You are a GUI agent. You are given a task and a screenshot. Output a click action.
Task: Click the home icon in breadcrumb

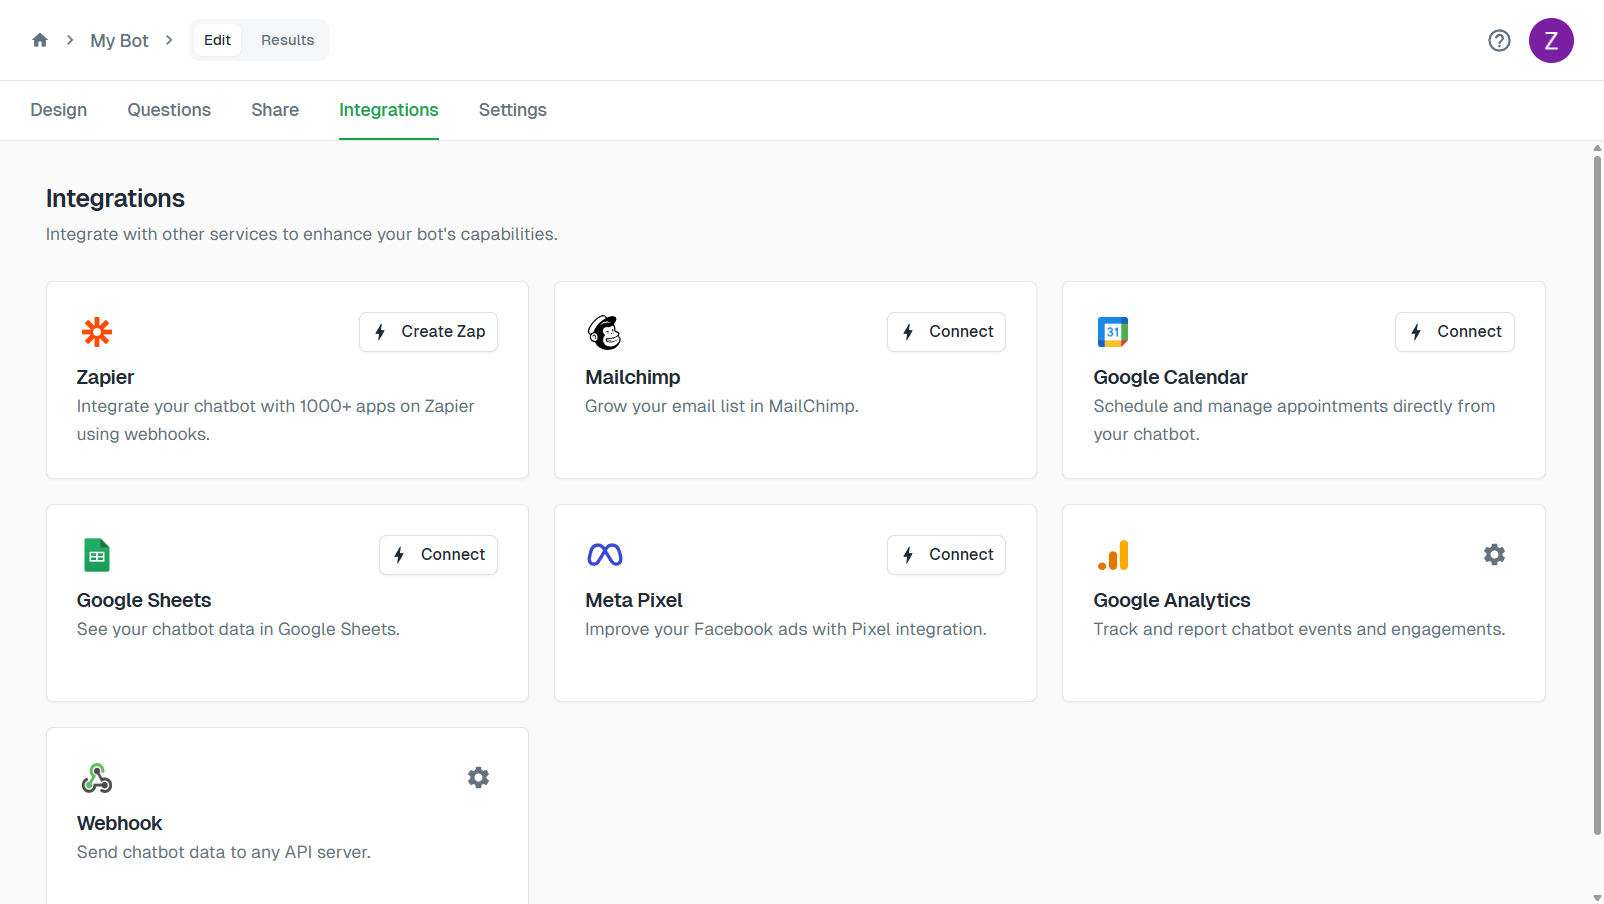(x=40, y=40)
